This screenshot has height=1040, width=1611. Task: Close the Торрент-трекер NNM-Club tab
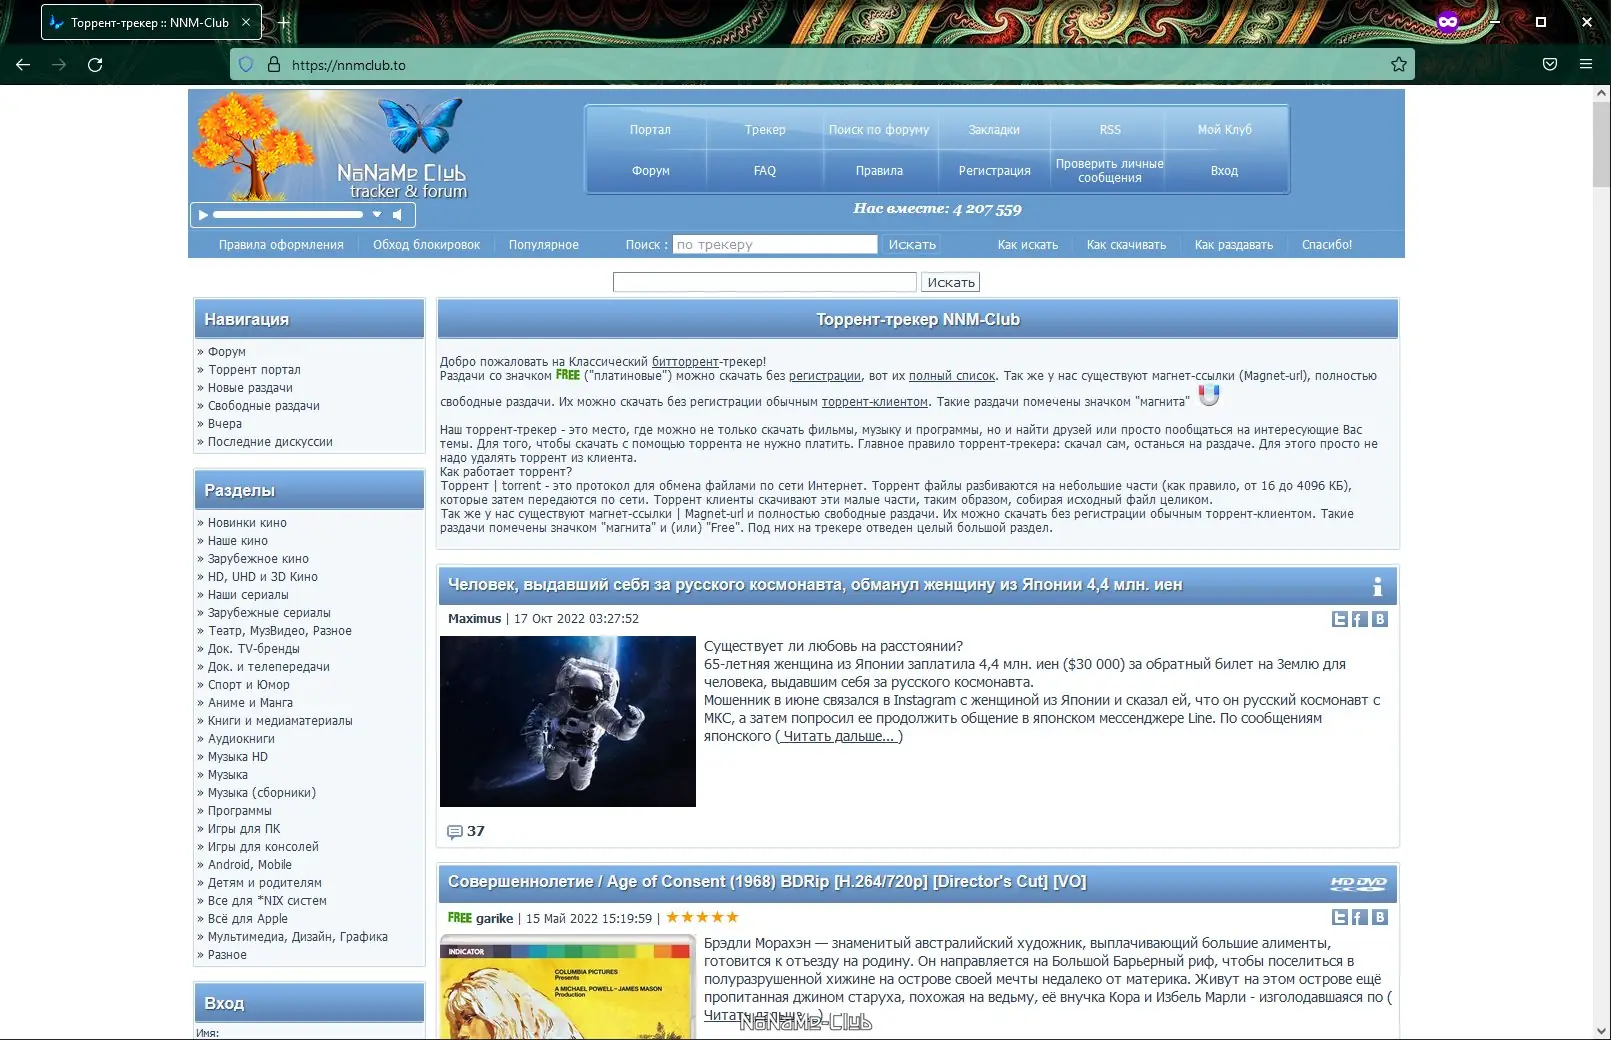(246, 22)
